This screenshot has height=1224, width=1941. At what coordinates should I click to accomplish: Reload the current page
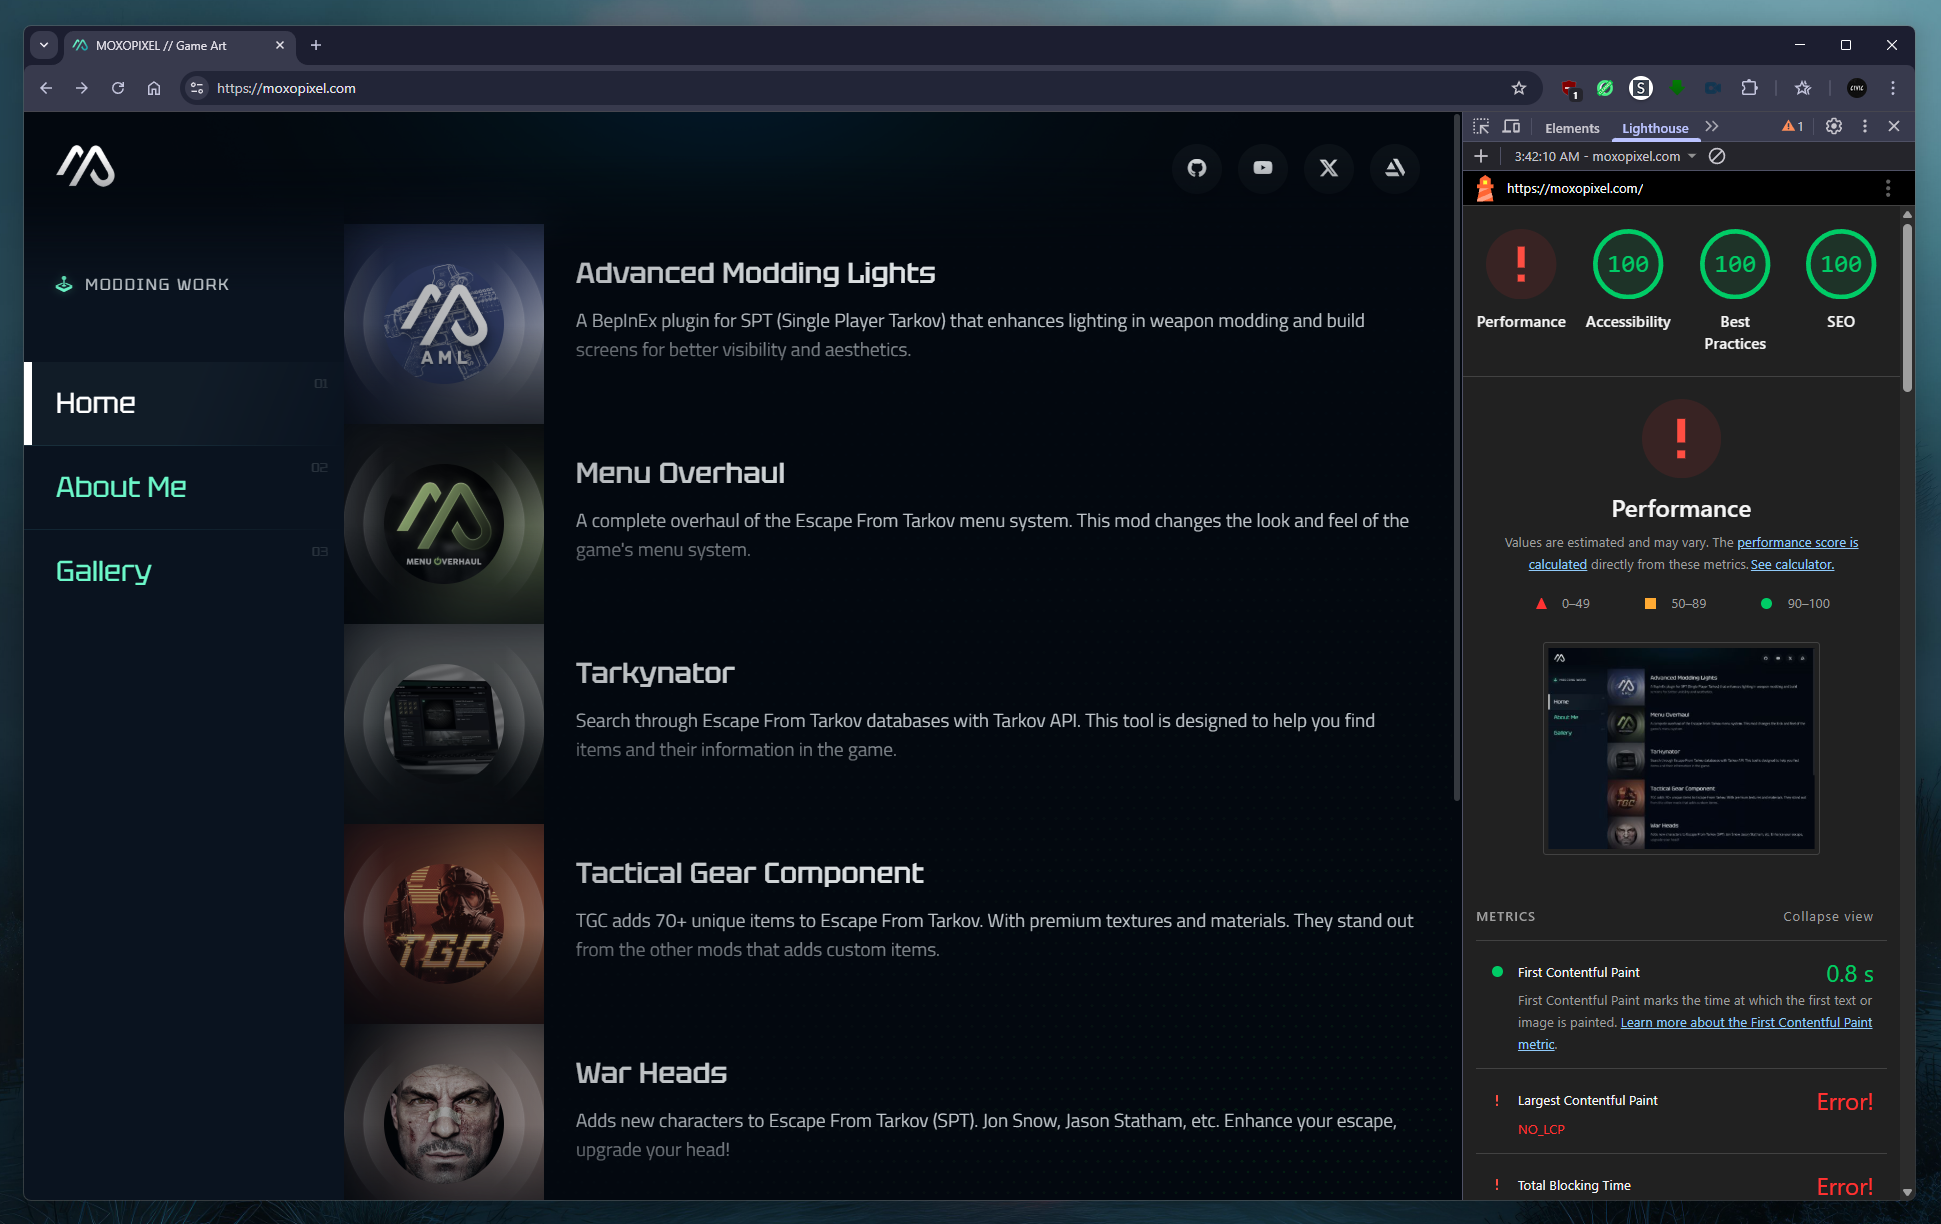118,88
